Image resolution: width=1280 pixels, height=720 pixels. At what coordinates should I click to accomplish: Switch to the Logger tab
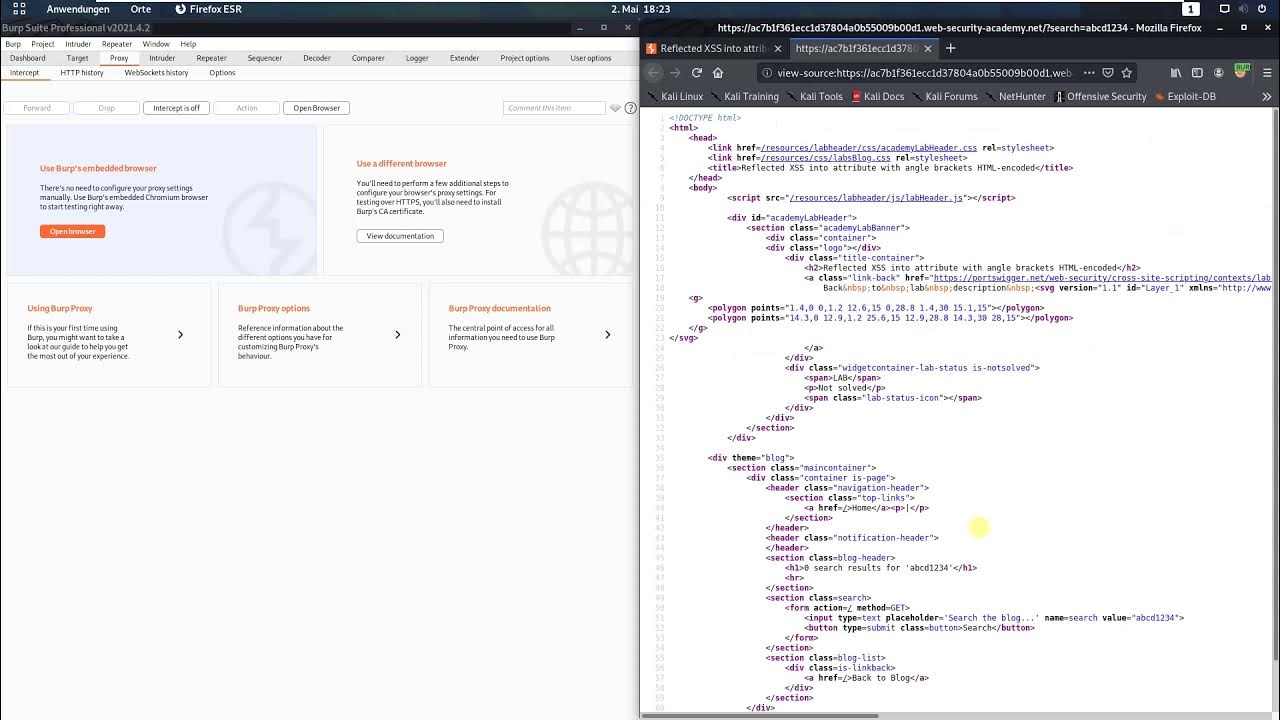pos(417,58)
